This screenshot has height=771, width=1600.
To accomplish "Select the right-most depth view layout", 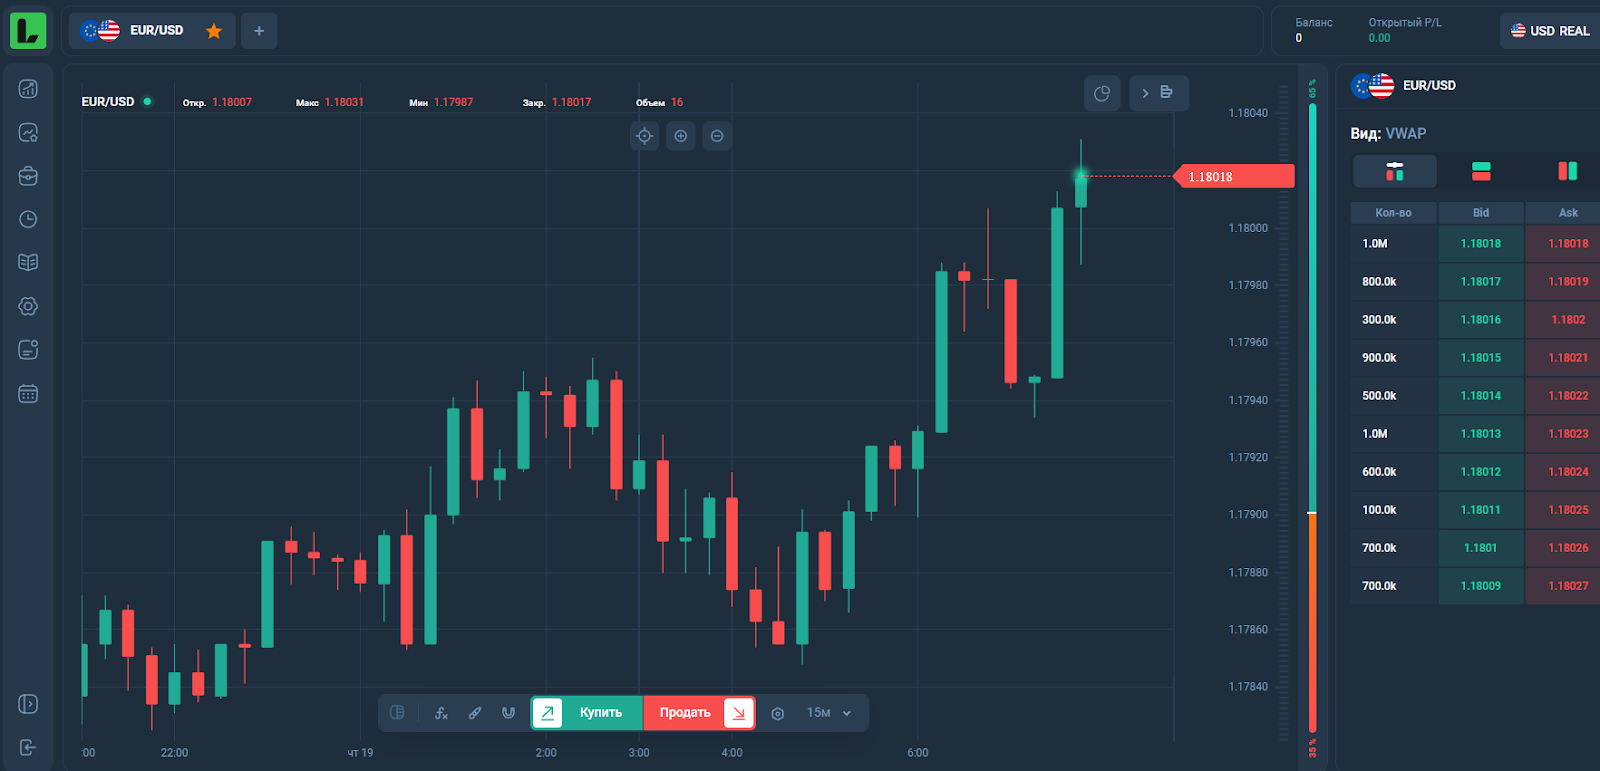I will point(1566,171).
